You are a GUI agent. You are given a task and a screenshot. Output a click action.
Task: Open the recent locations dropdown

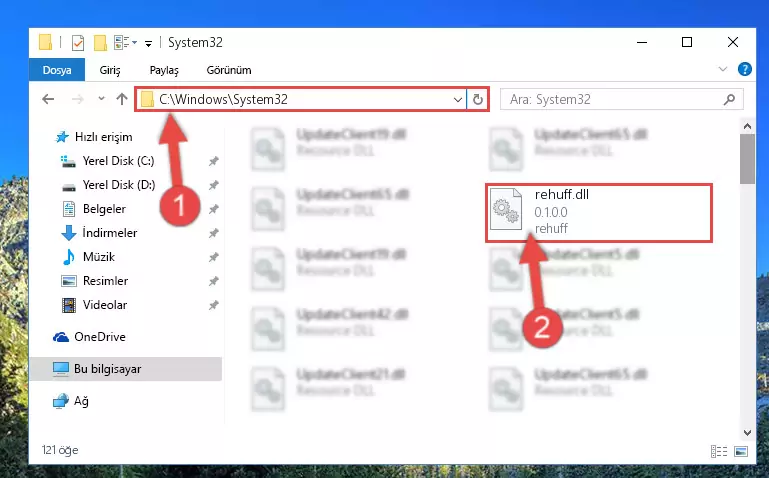[x=101, y=99]
